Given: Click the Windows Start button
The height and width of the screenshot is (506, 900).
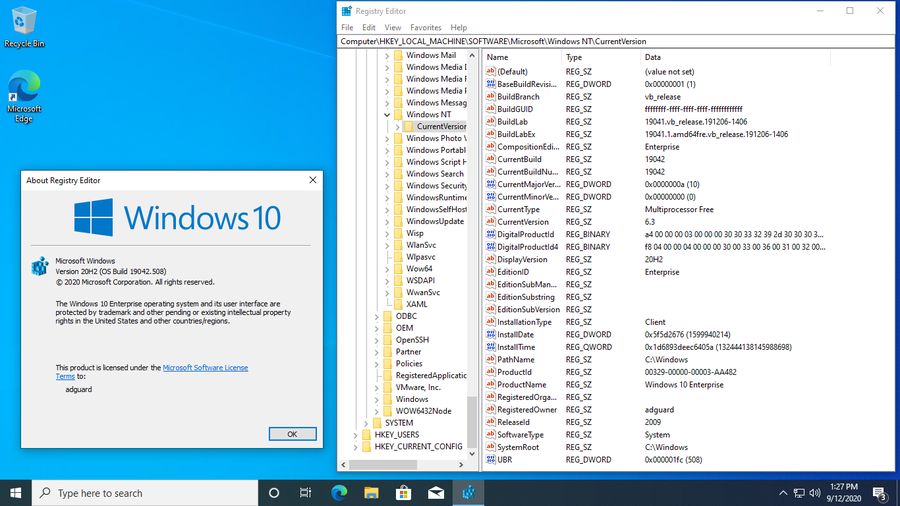Looking at the screenshot, I should click(15, 493).
